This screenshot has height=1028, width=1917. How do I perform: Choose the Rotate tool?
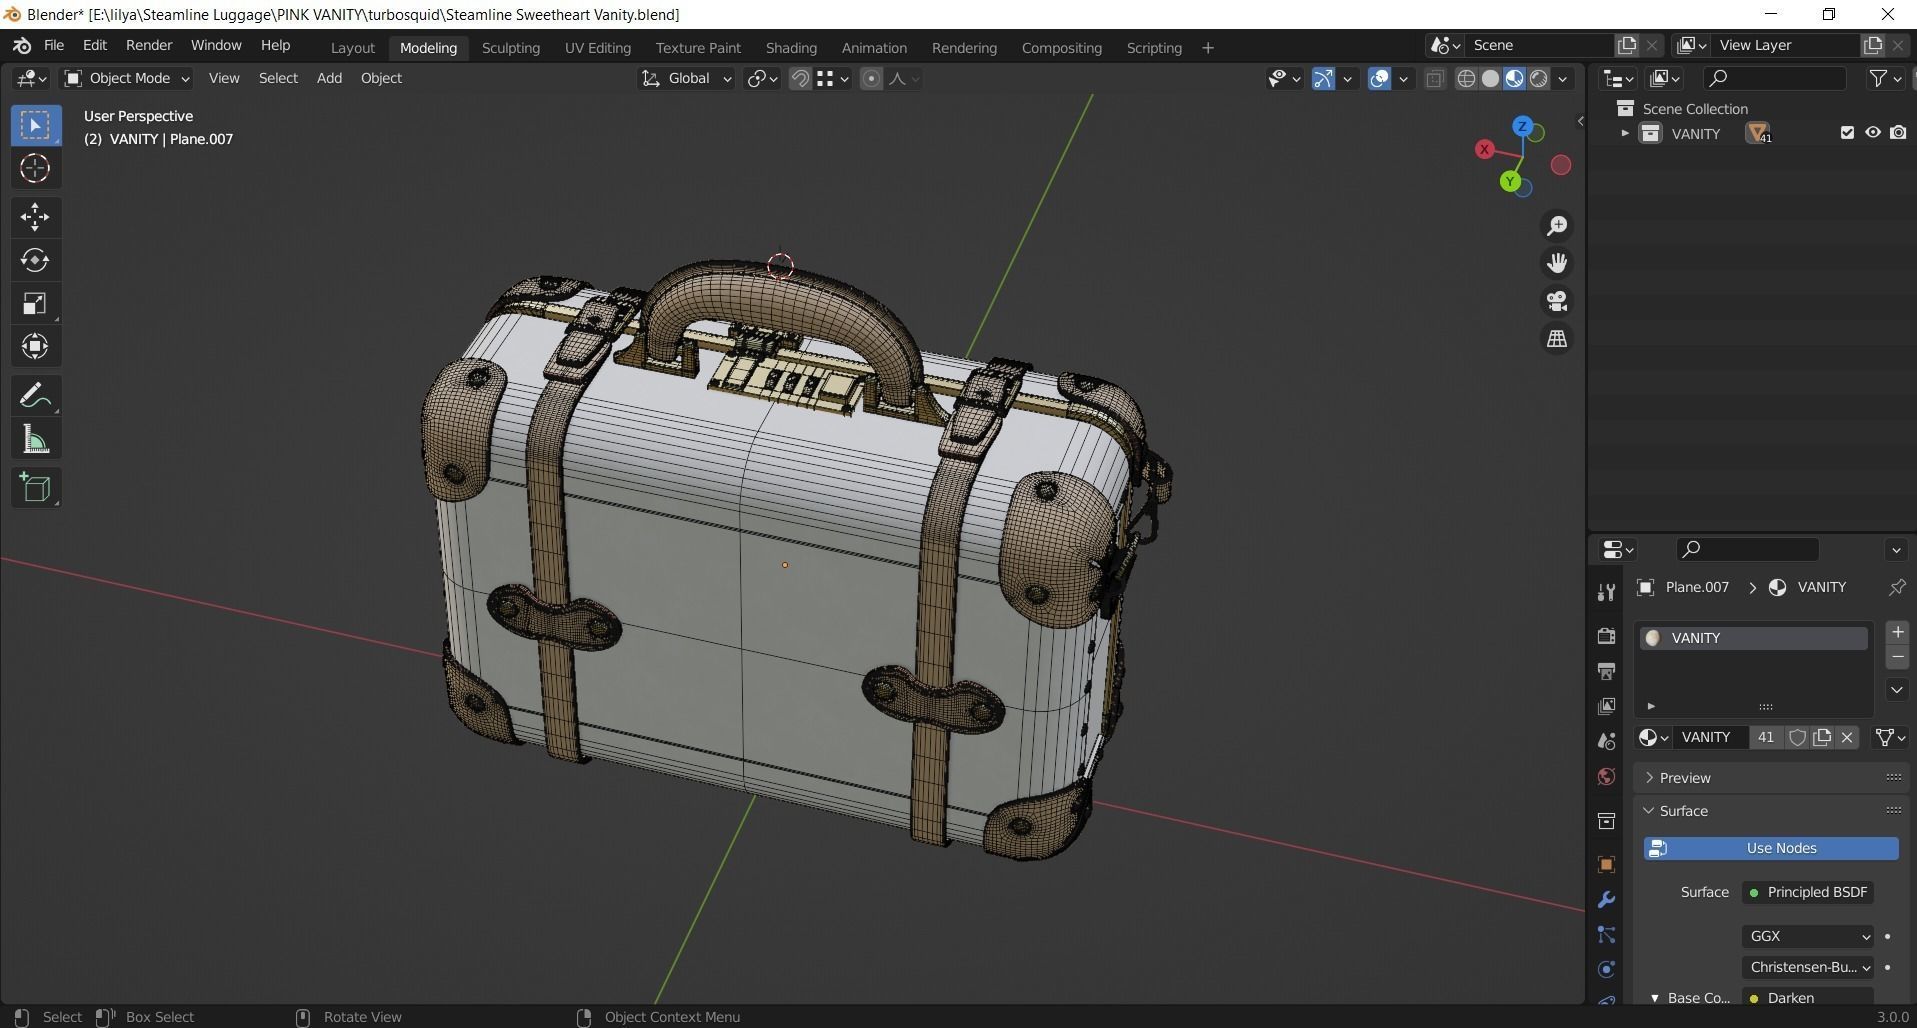click(35, 260)
